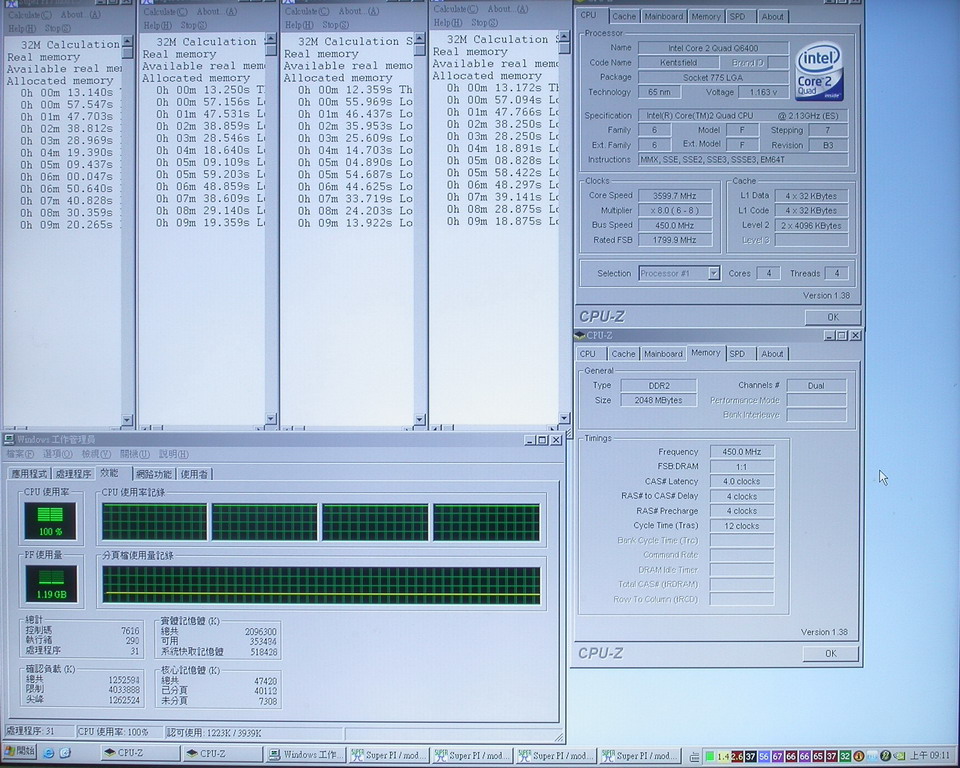The image size is (960, 768).
Task: Click OK in CPU-Z memory window
Action: click(x=830, y=653)
